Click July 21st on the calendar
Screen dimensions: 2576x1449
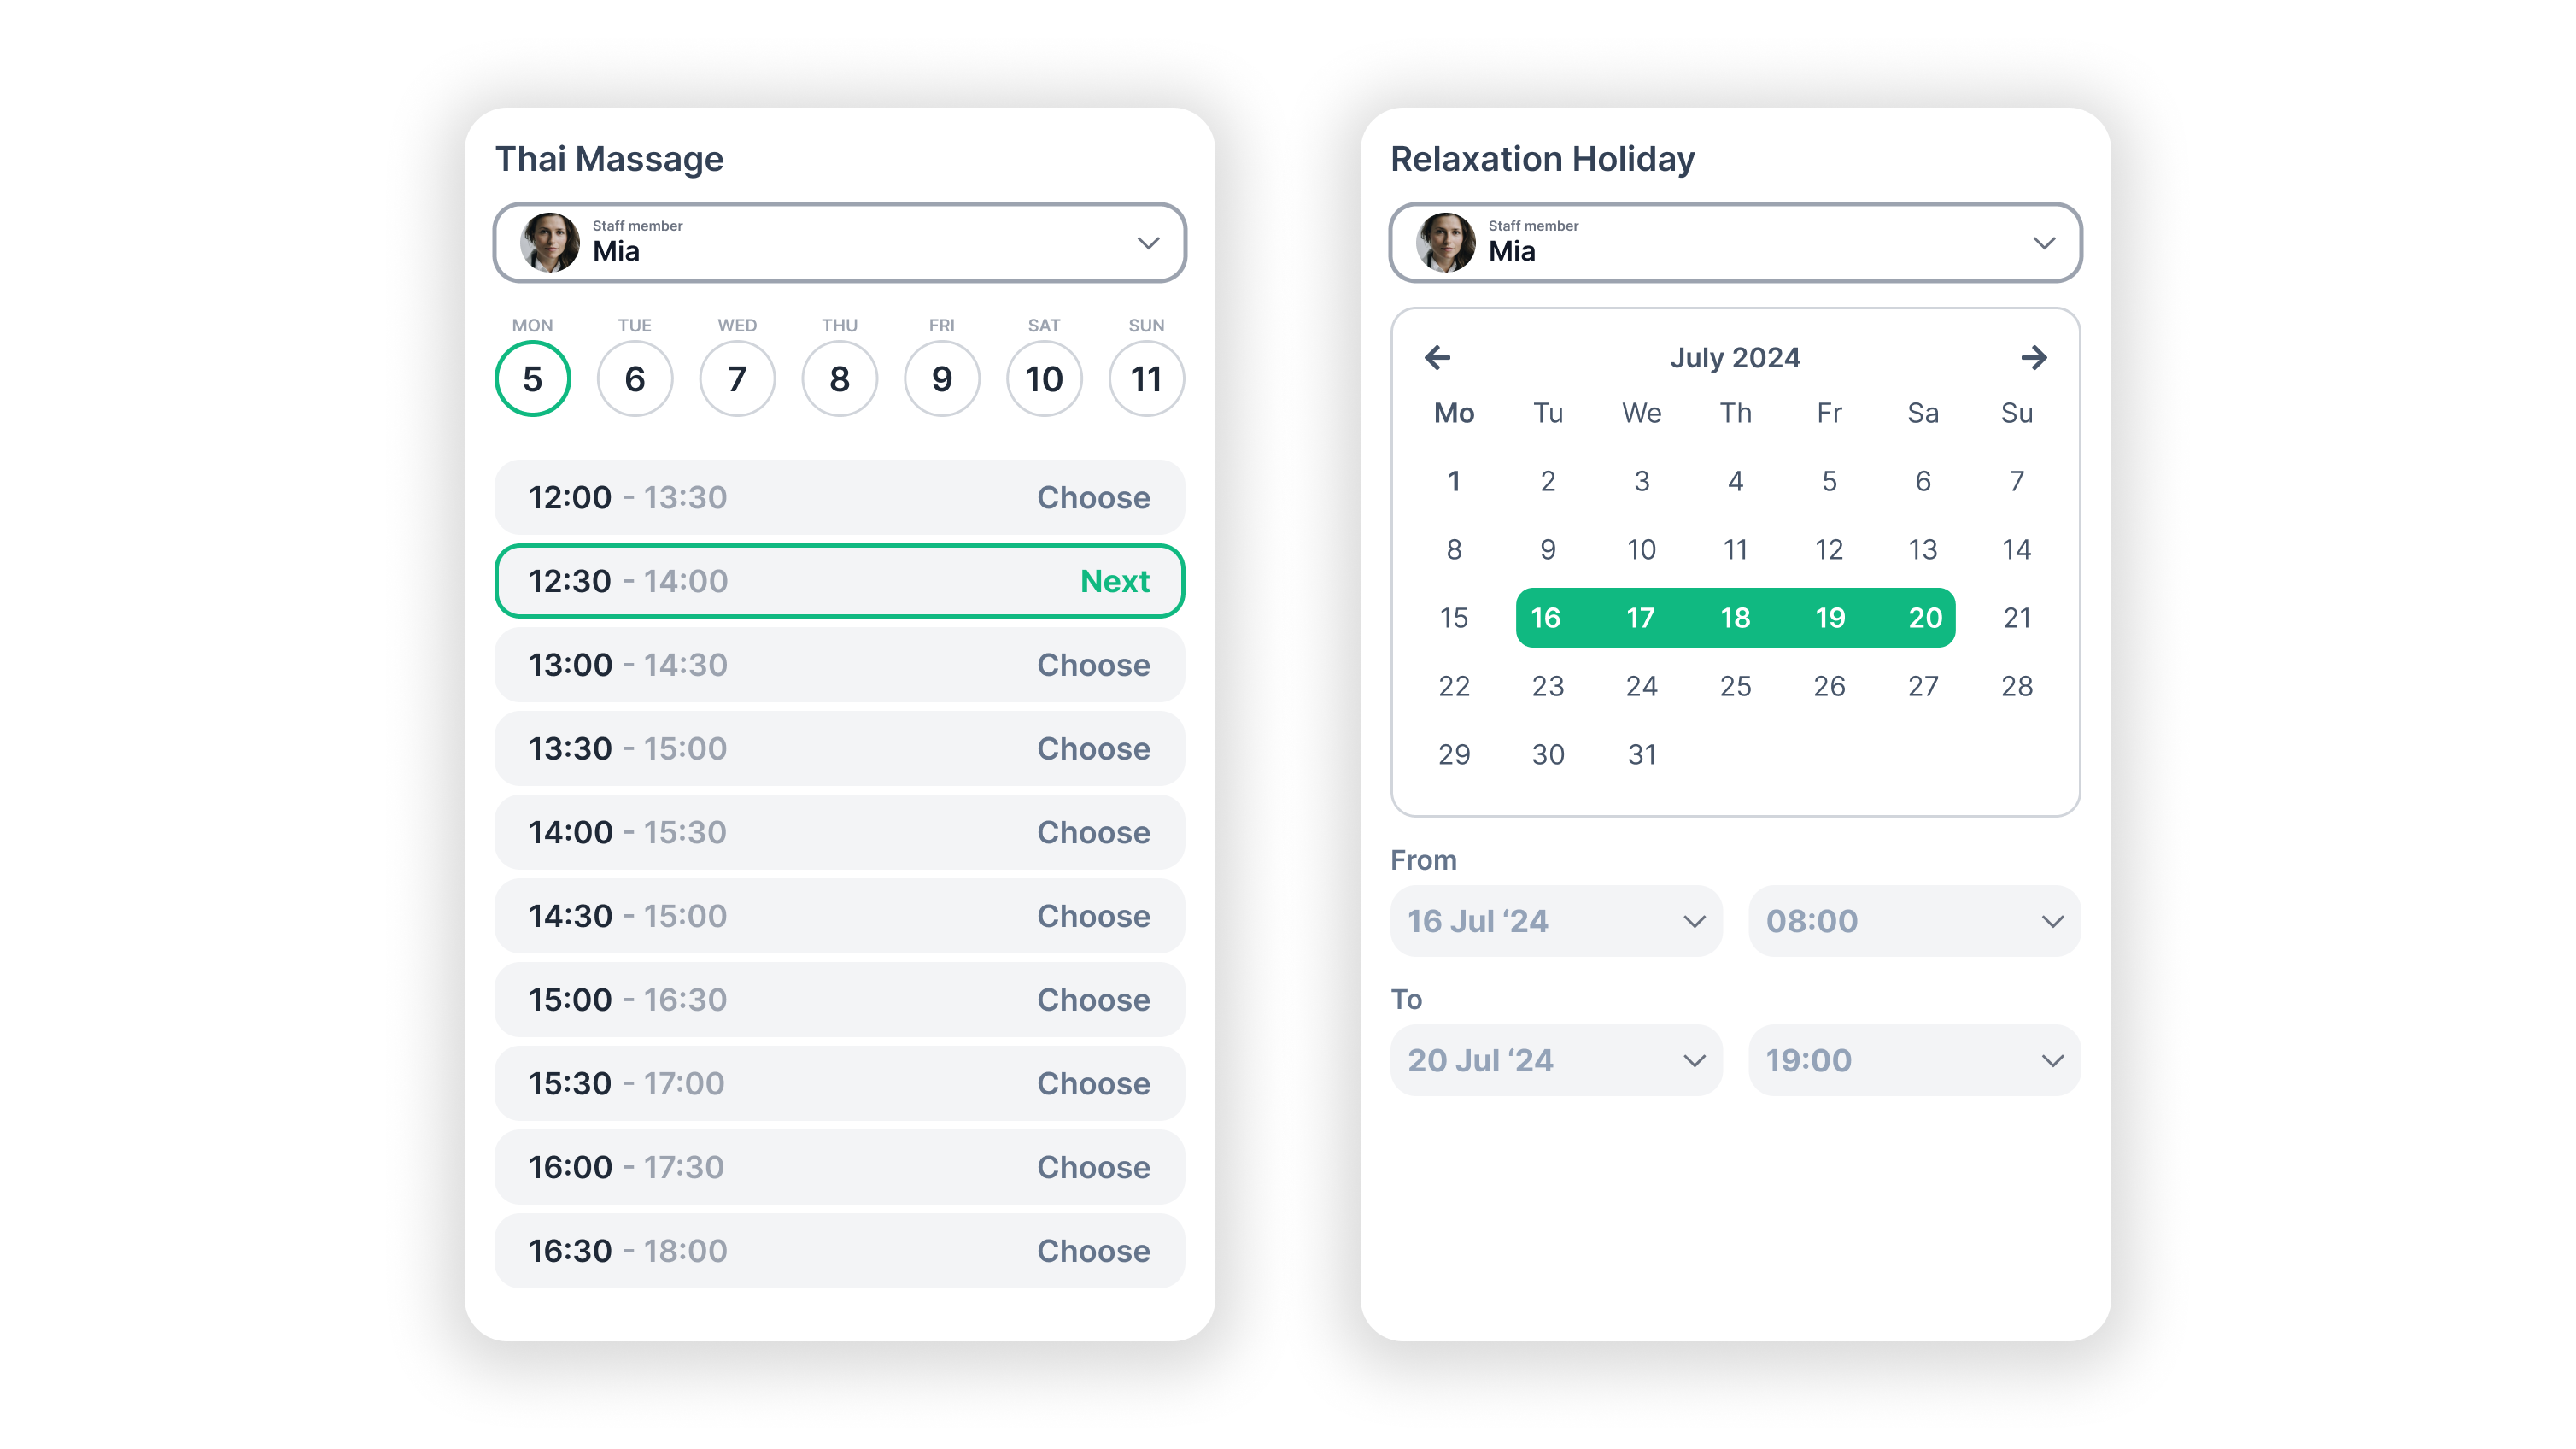point(2015,618)
